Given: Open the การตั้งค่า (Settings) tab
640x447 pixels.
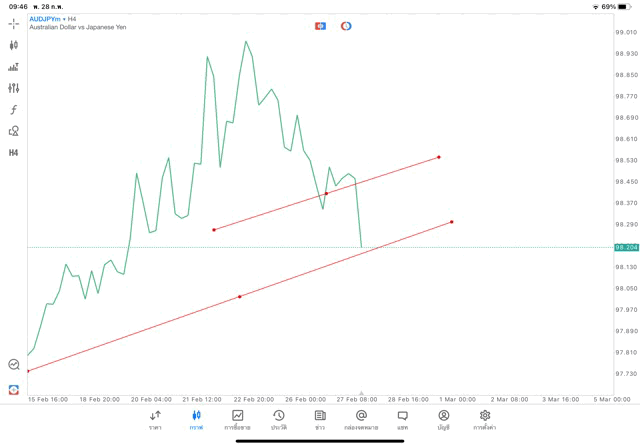Looking at the screenshot, I should pyautogui.click(x=485, y=419).
